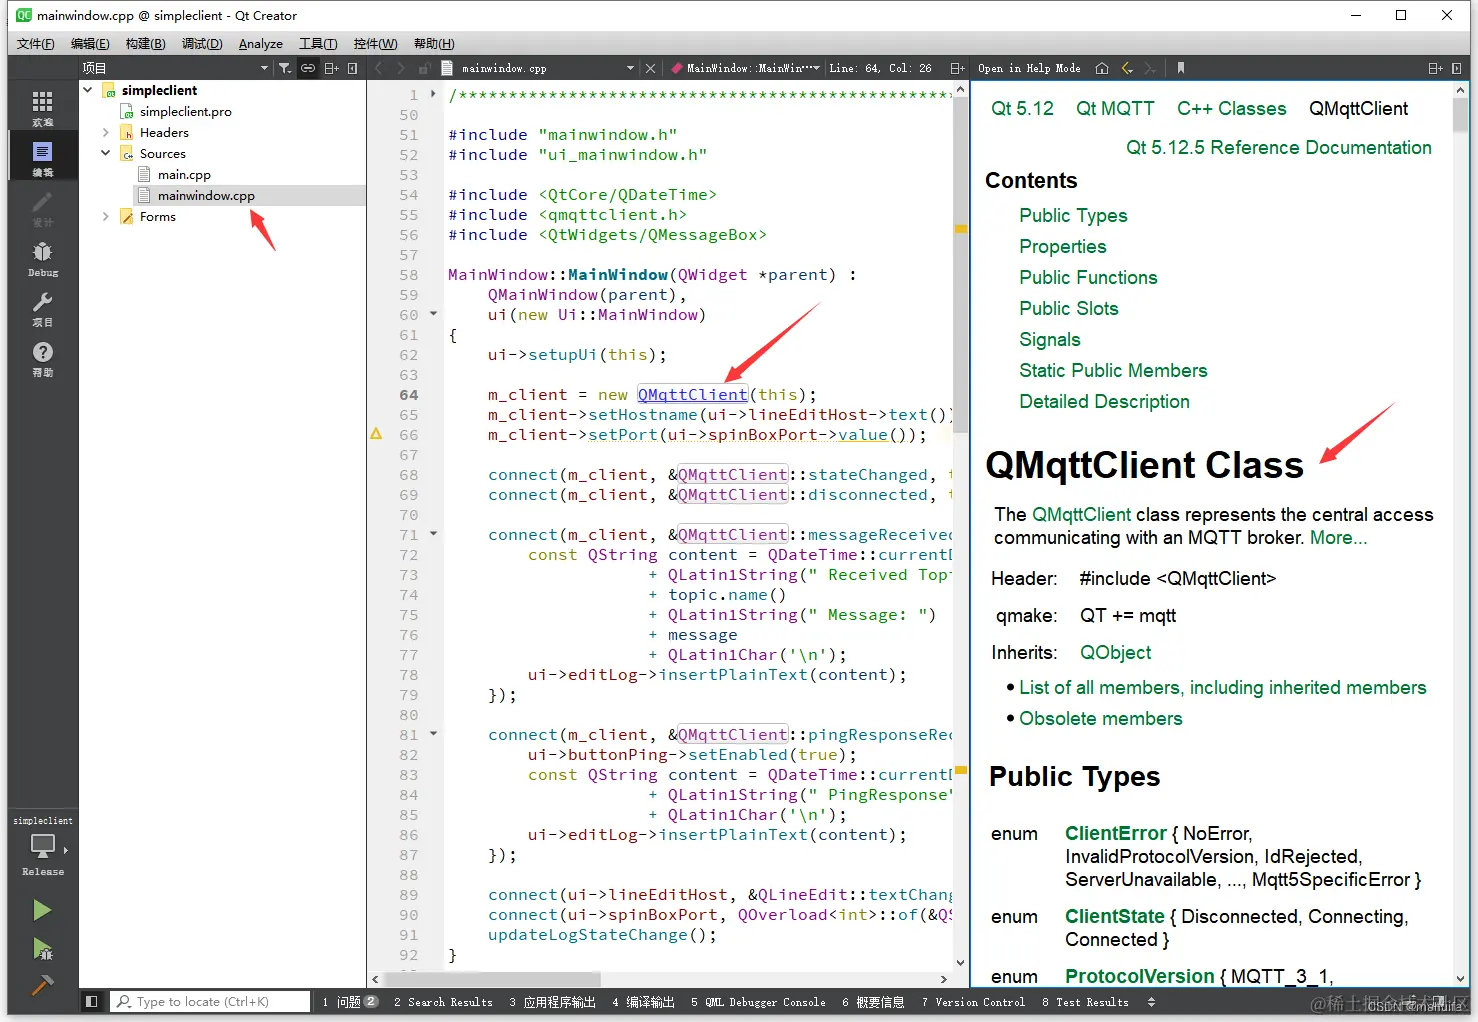The image size is (1478, 1022).
Task: Close the mainwindow.cpp document
Action: [651, 68]
